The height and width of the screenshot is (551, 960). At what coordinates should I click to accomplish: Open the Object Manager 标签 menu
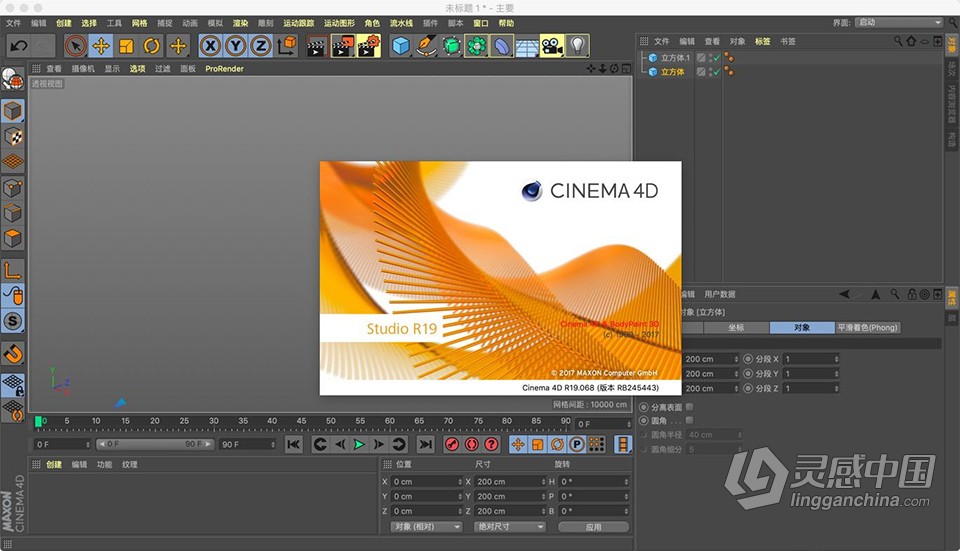pos(762,42)
